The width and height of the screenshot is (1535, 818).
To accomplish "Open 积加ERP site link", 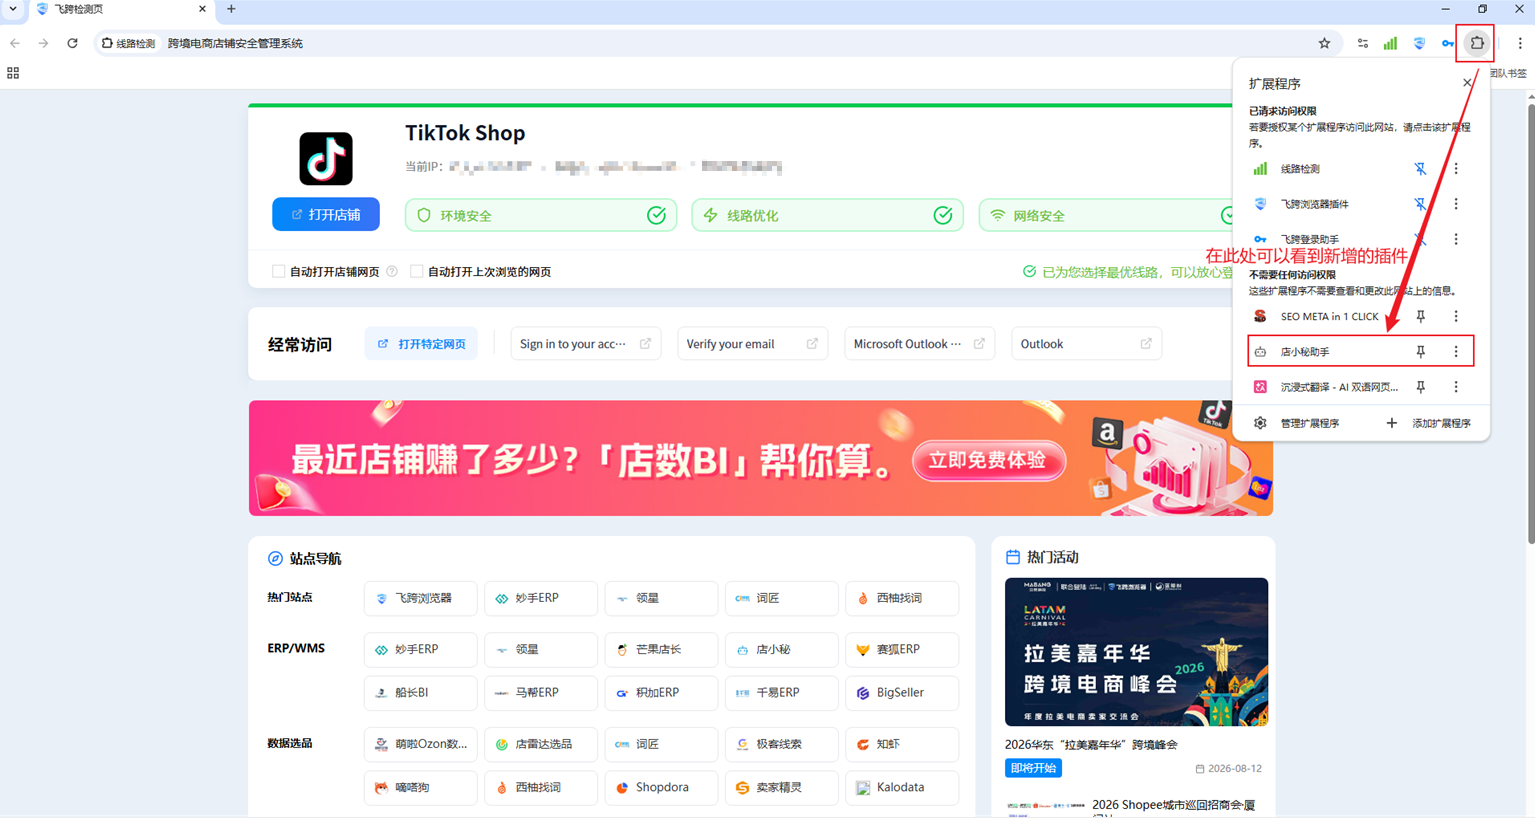I will (661, 692).
